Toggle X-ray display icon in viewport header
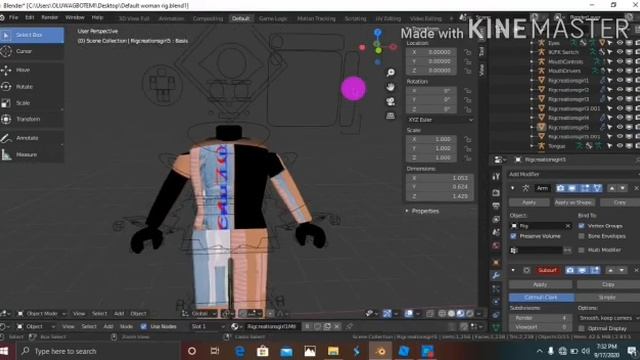This screenshot has width=640, height=360. pos(430,313)
